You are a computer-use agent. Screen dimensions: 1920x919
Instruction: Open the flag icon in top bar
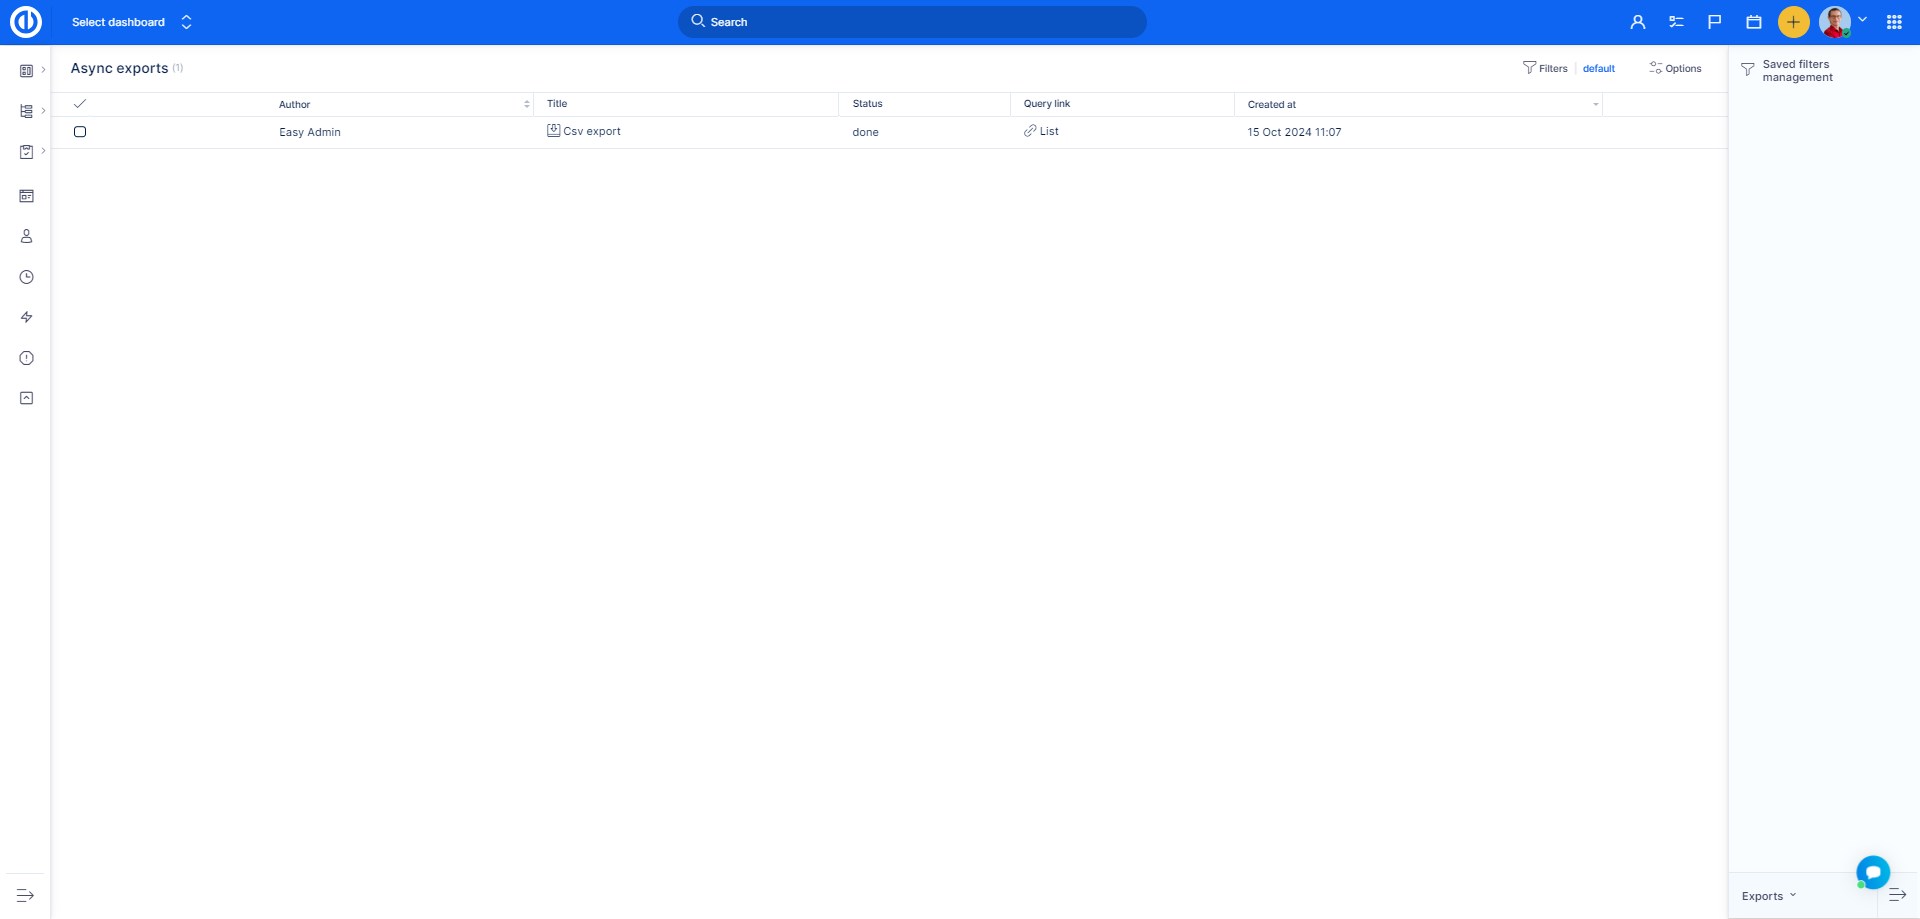[1714, 22]
